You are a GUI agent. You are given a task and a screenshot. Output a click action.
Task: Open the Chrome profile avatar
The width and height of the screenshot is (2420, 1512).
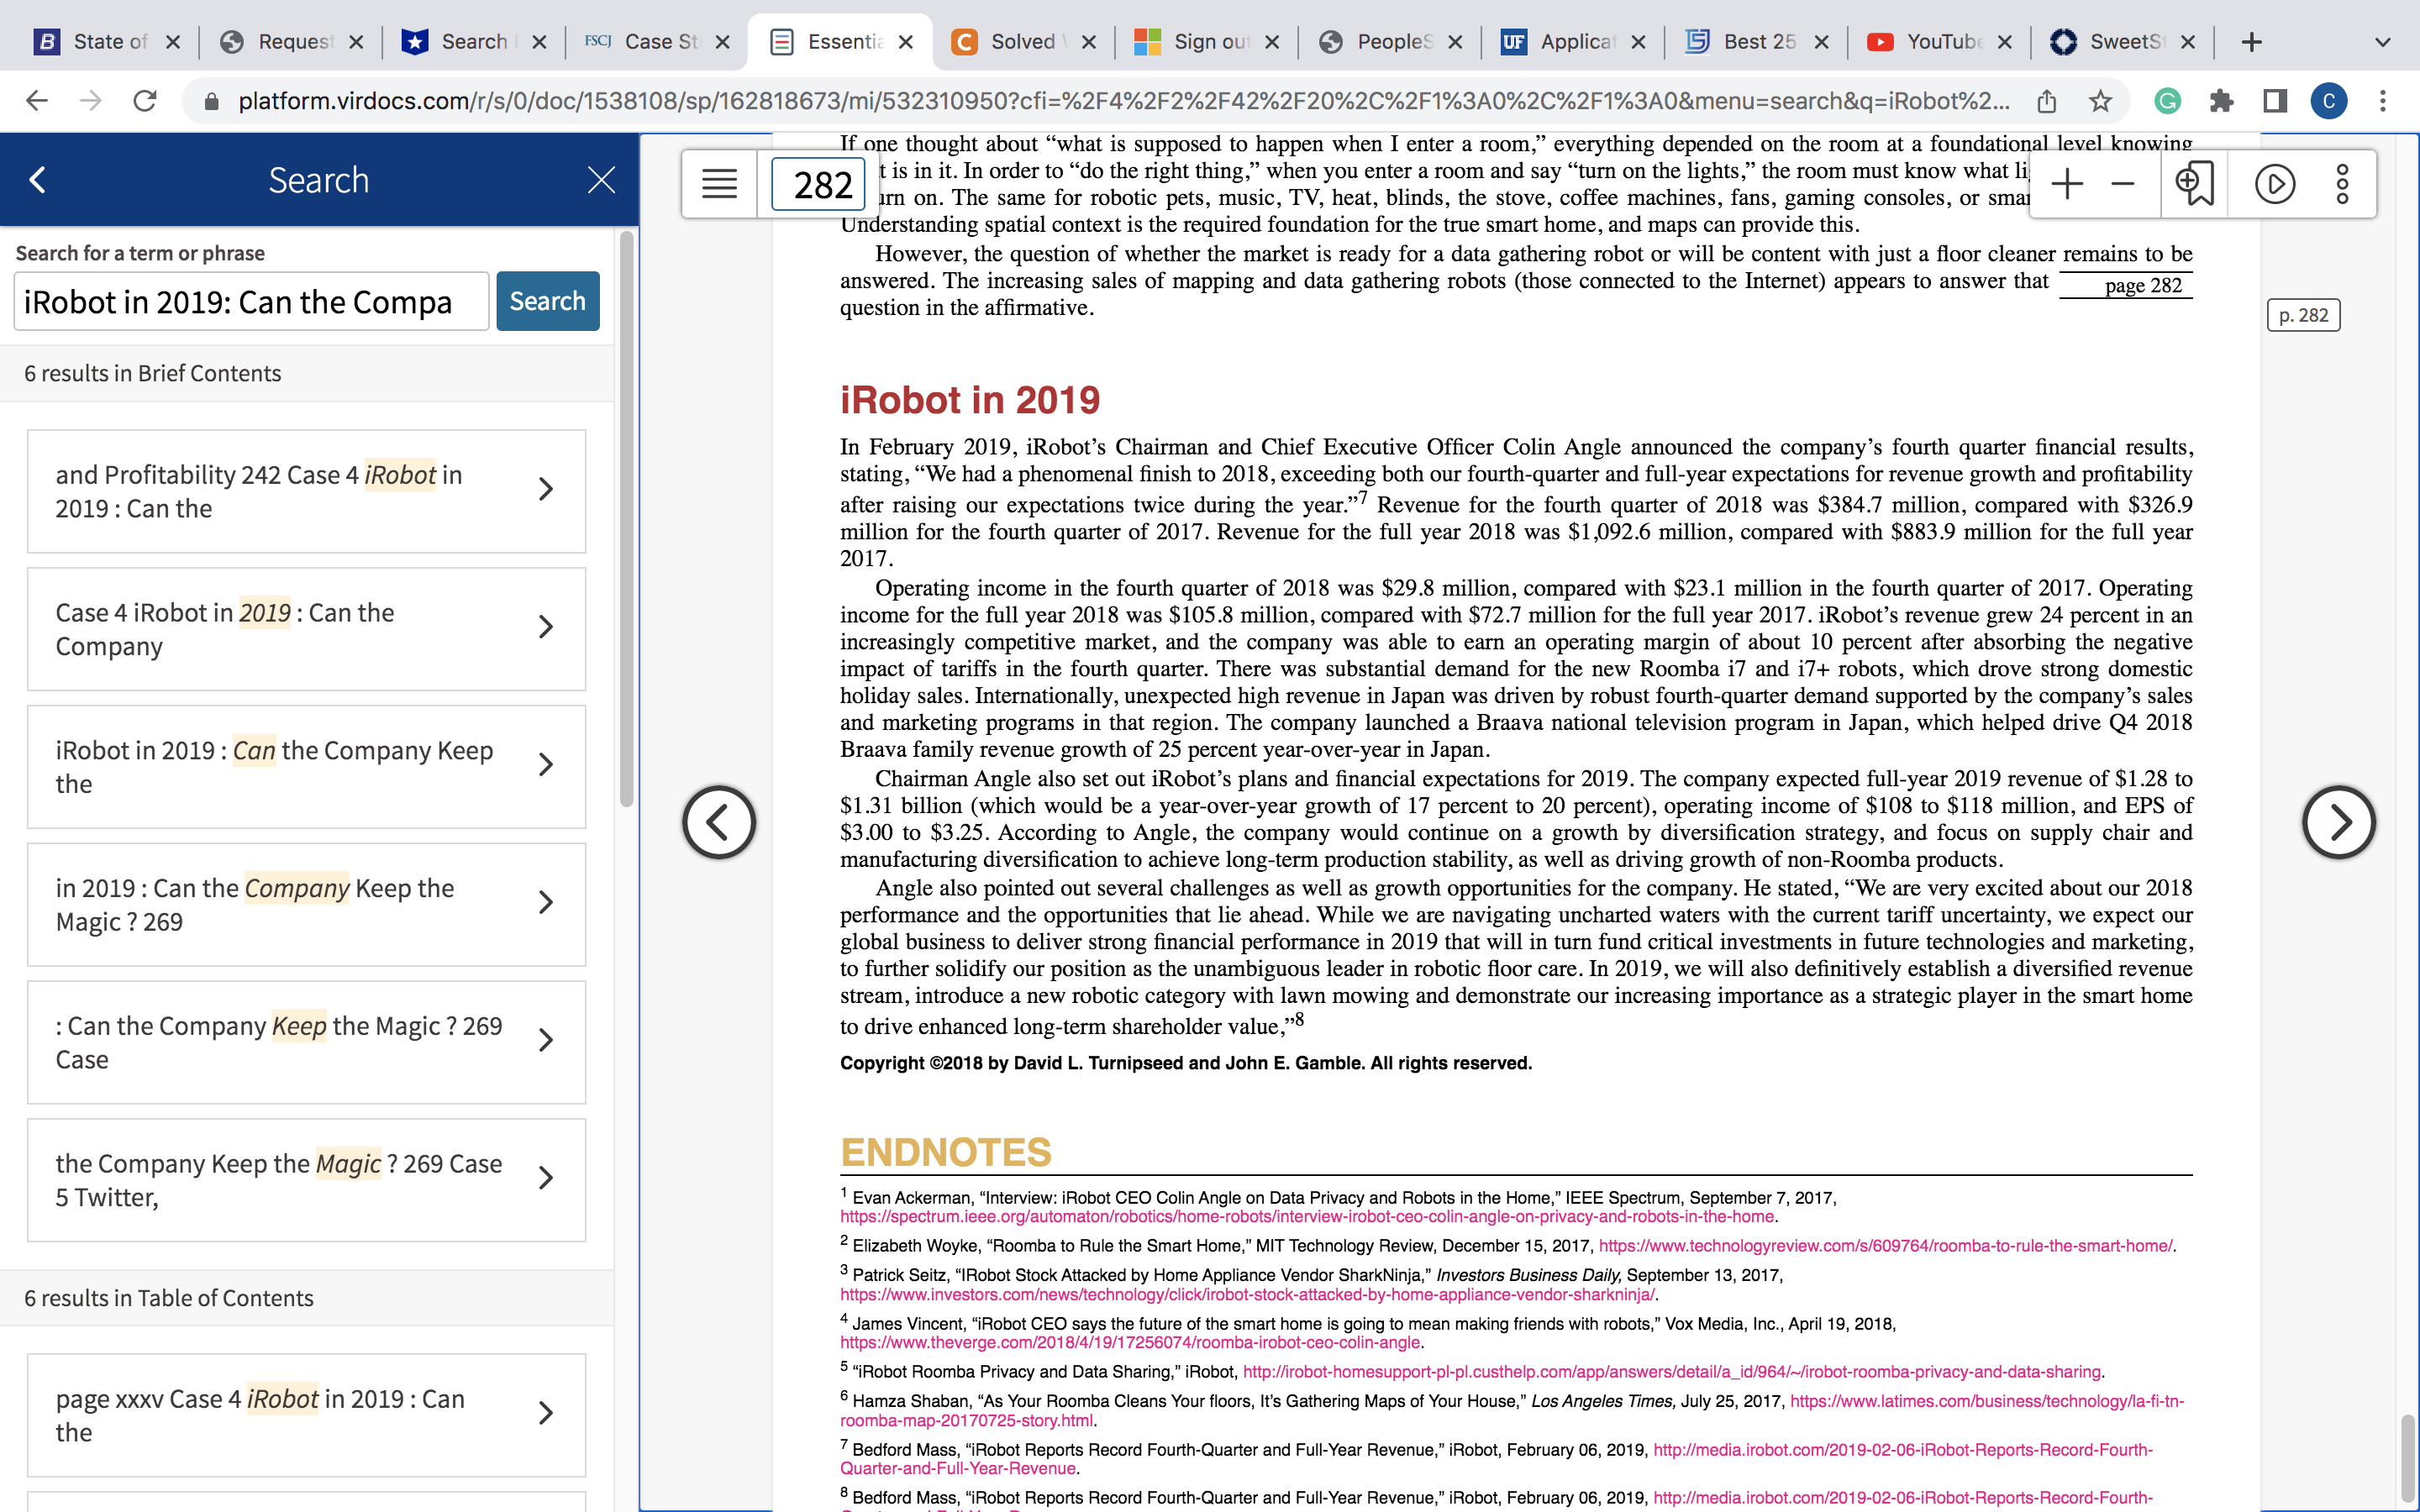coord(2329,101)
